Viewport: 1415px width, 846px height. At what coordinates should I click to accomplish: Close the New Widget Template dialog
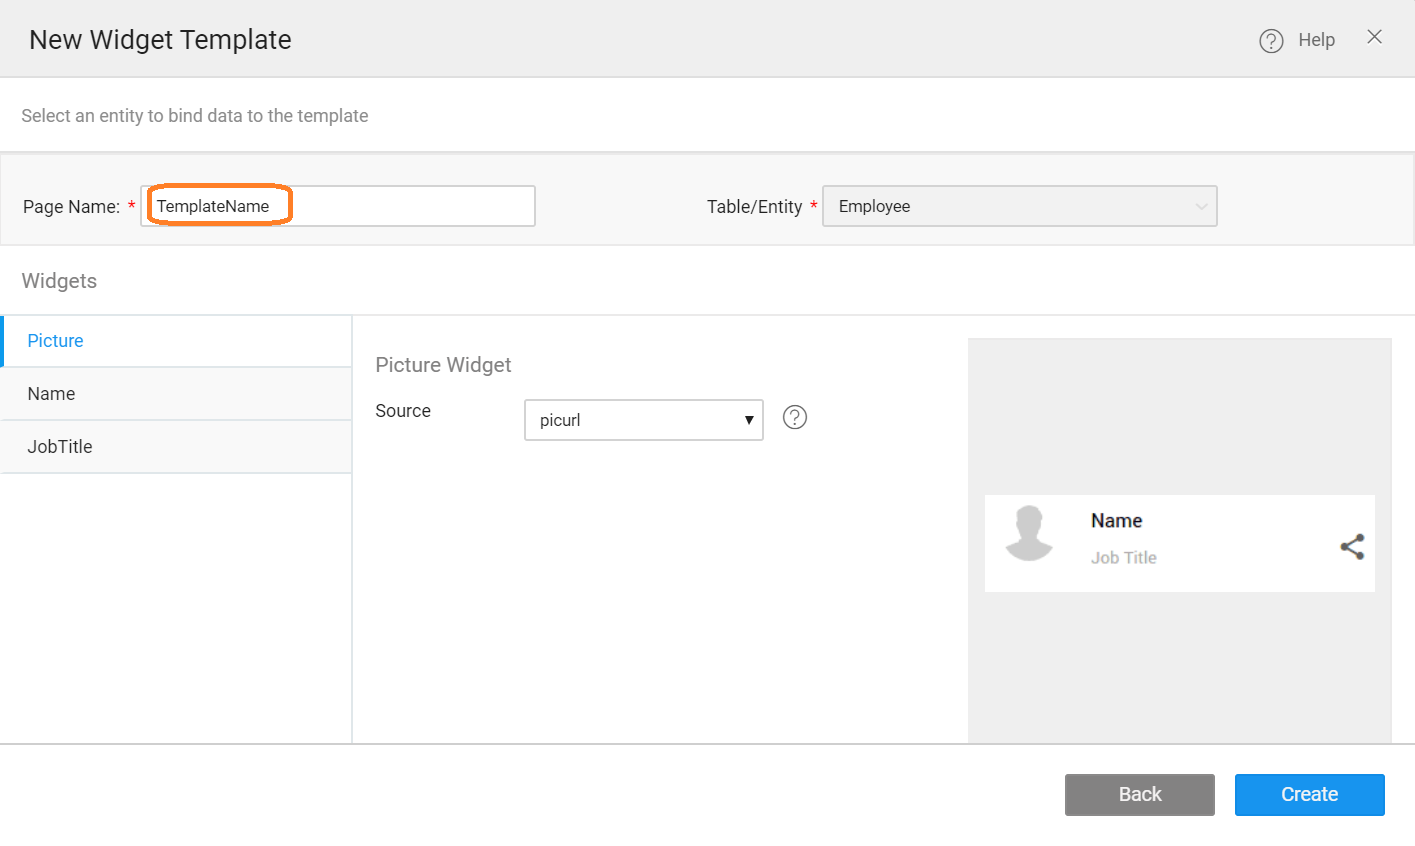1374,36
